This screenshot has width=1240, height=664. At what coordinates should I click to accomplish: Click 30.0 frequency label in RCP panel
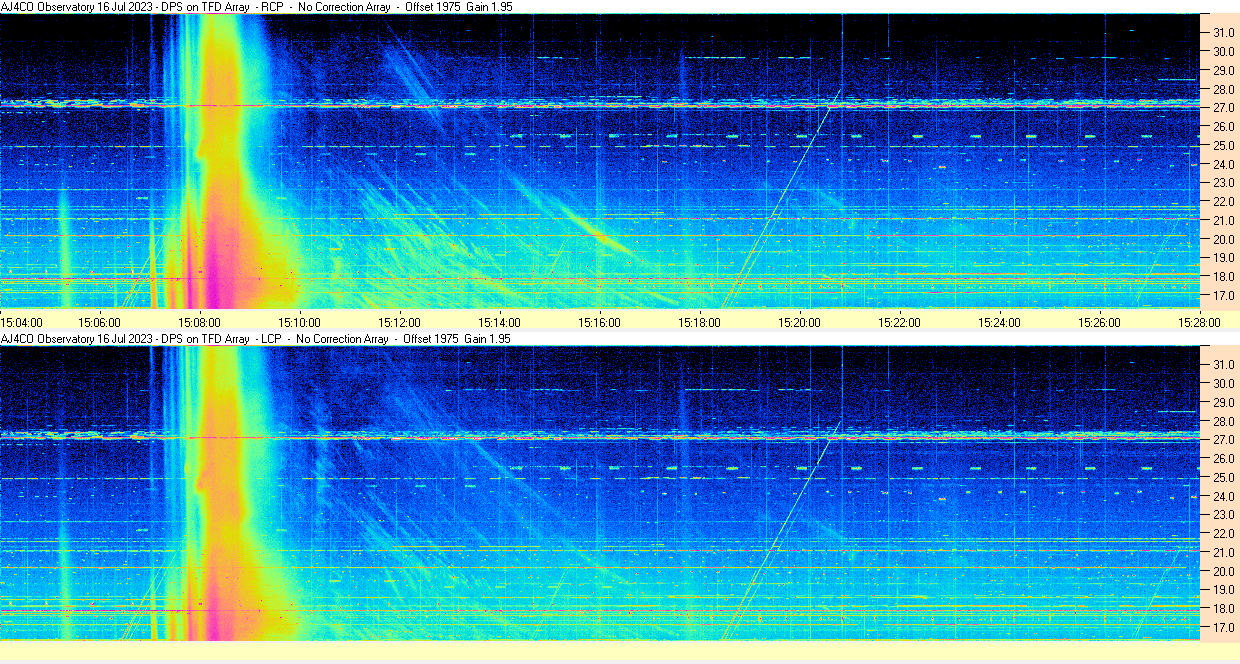coord(1224,51)
